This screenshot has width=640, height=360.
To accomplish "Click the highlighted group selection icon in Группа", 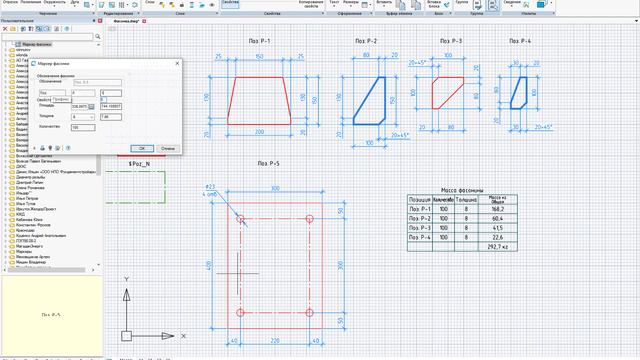I will coord(493,5).
